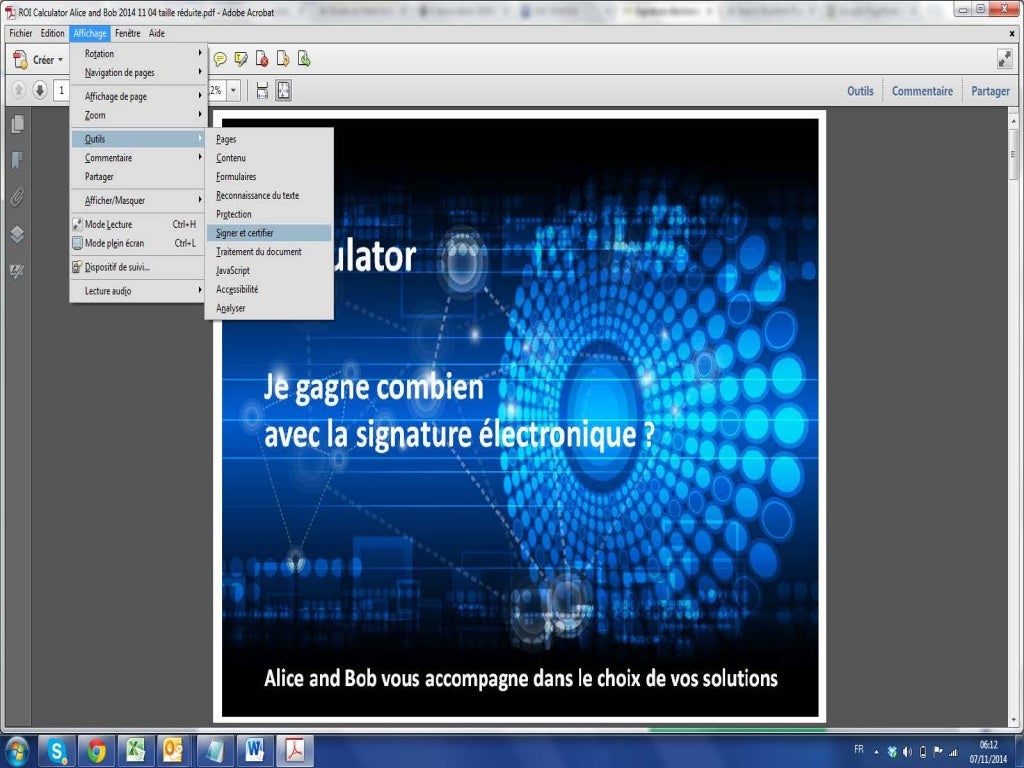The width and height of the screenshot is (1024, 768).
Task: Add a sticky note comment
Action: coord(220,59)
